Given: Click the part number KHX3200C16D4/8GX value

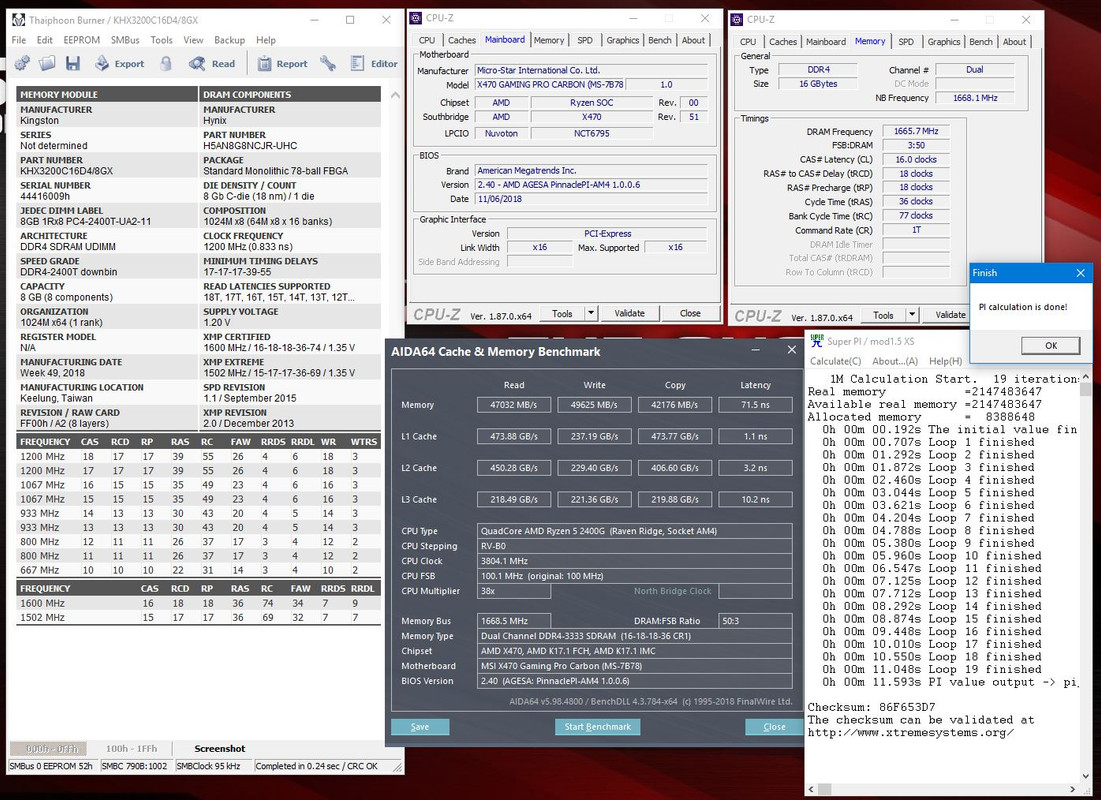Looking at the screenshot, I should (x=67, y=171).
